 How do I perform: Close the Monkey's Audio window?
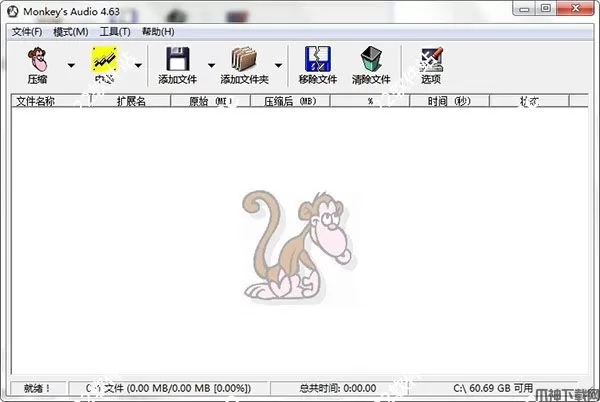(576, 9)
